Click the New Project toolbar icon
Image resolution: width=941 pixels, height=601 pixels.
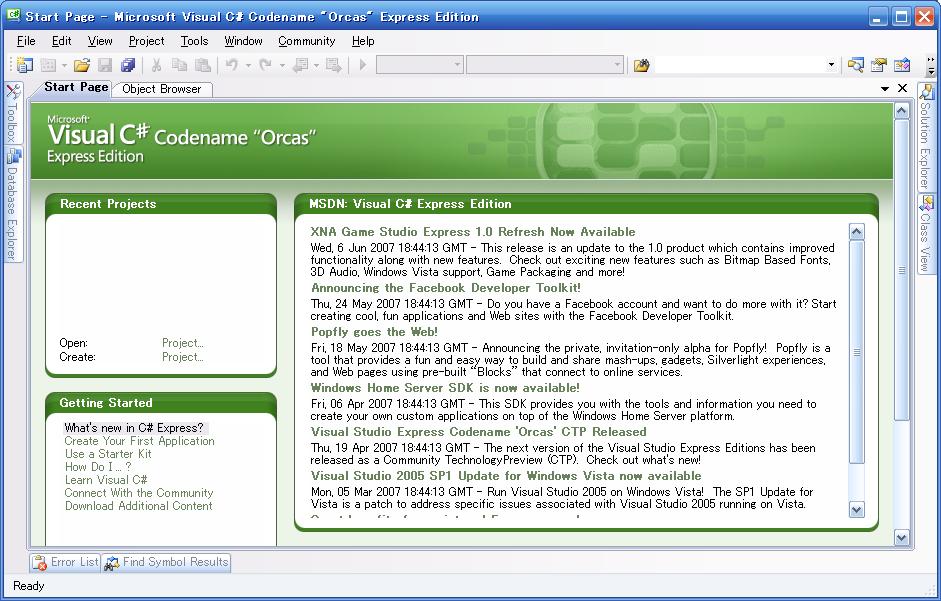coord(25,65)
